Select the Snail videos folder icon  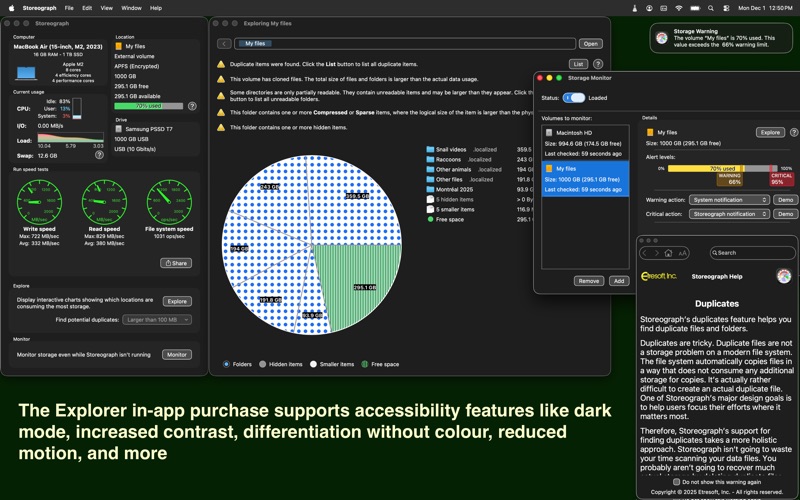[430, 149]
